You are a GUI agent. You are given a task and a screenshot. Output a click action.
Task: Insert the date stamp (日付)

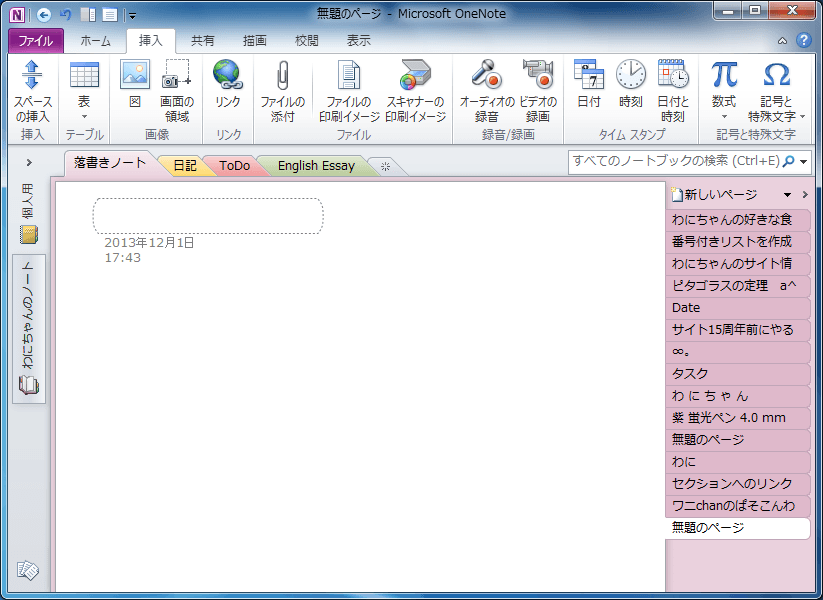pos(588,84)
